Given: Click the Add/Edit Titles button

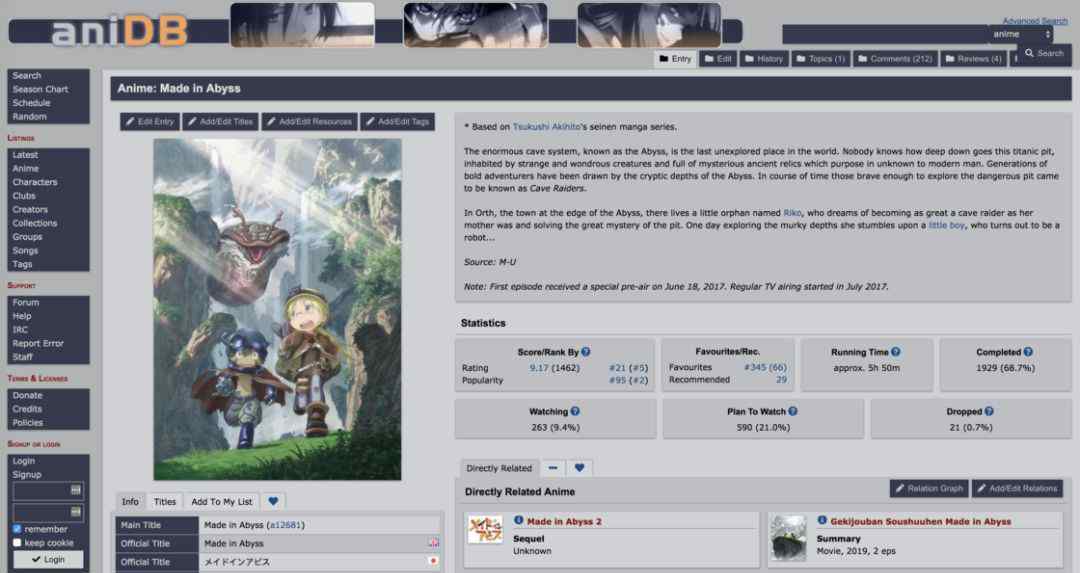Looking at the screenshot, I should coord(220,122).
